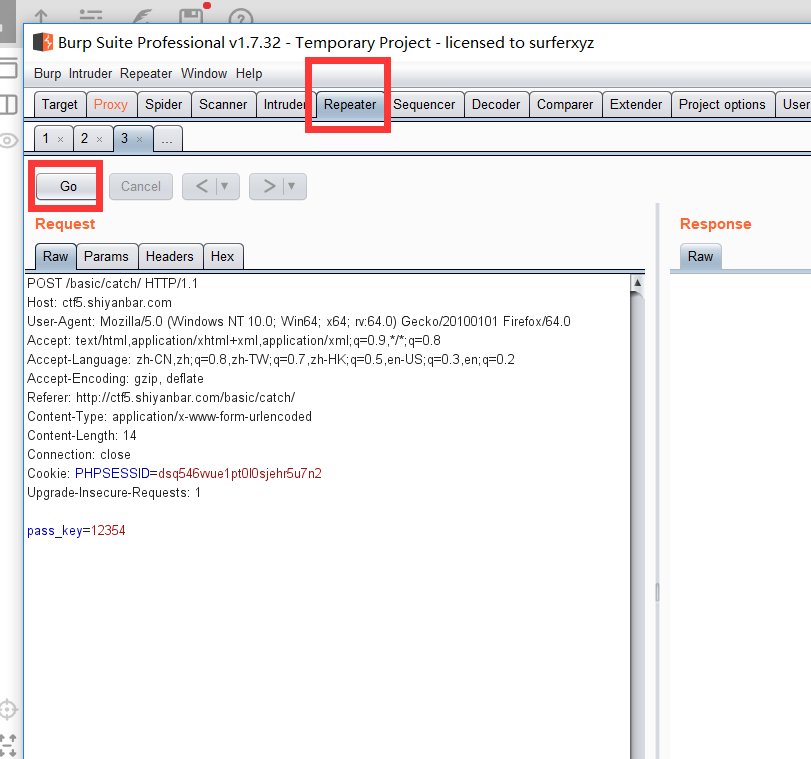Close Repeater sub-tab 1 with its x

pyautogui.click(x=61, y=139)
